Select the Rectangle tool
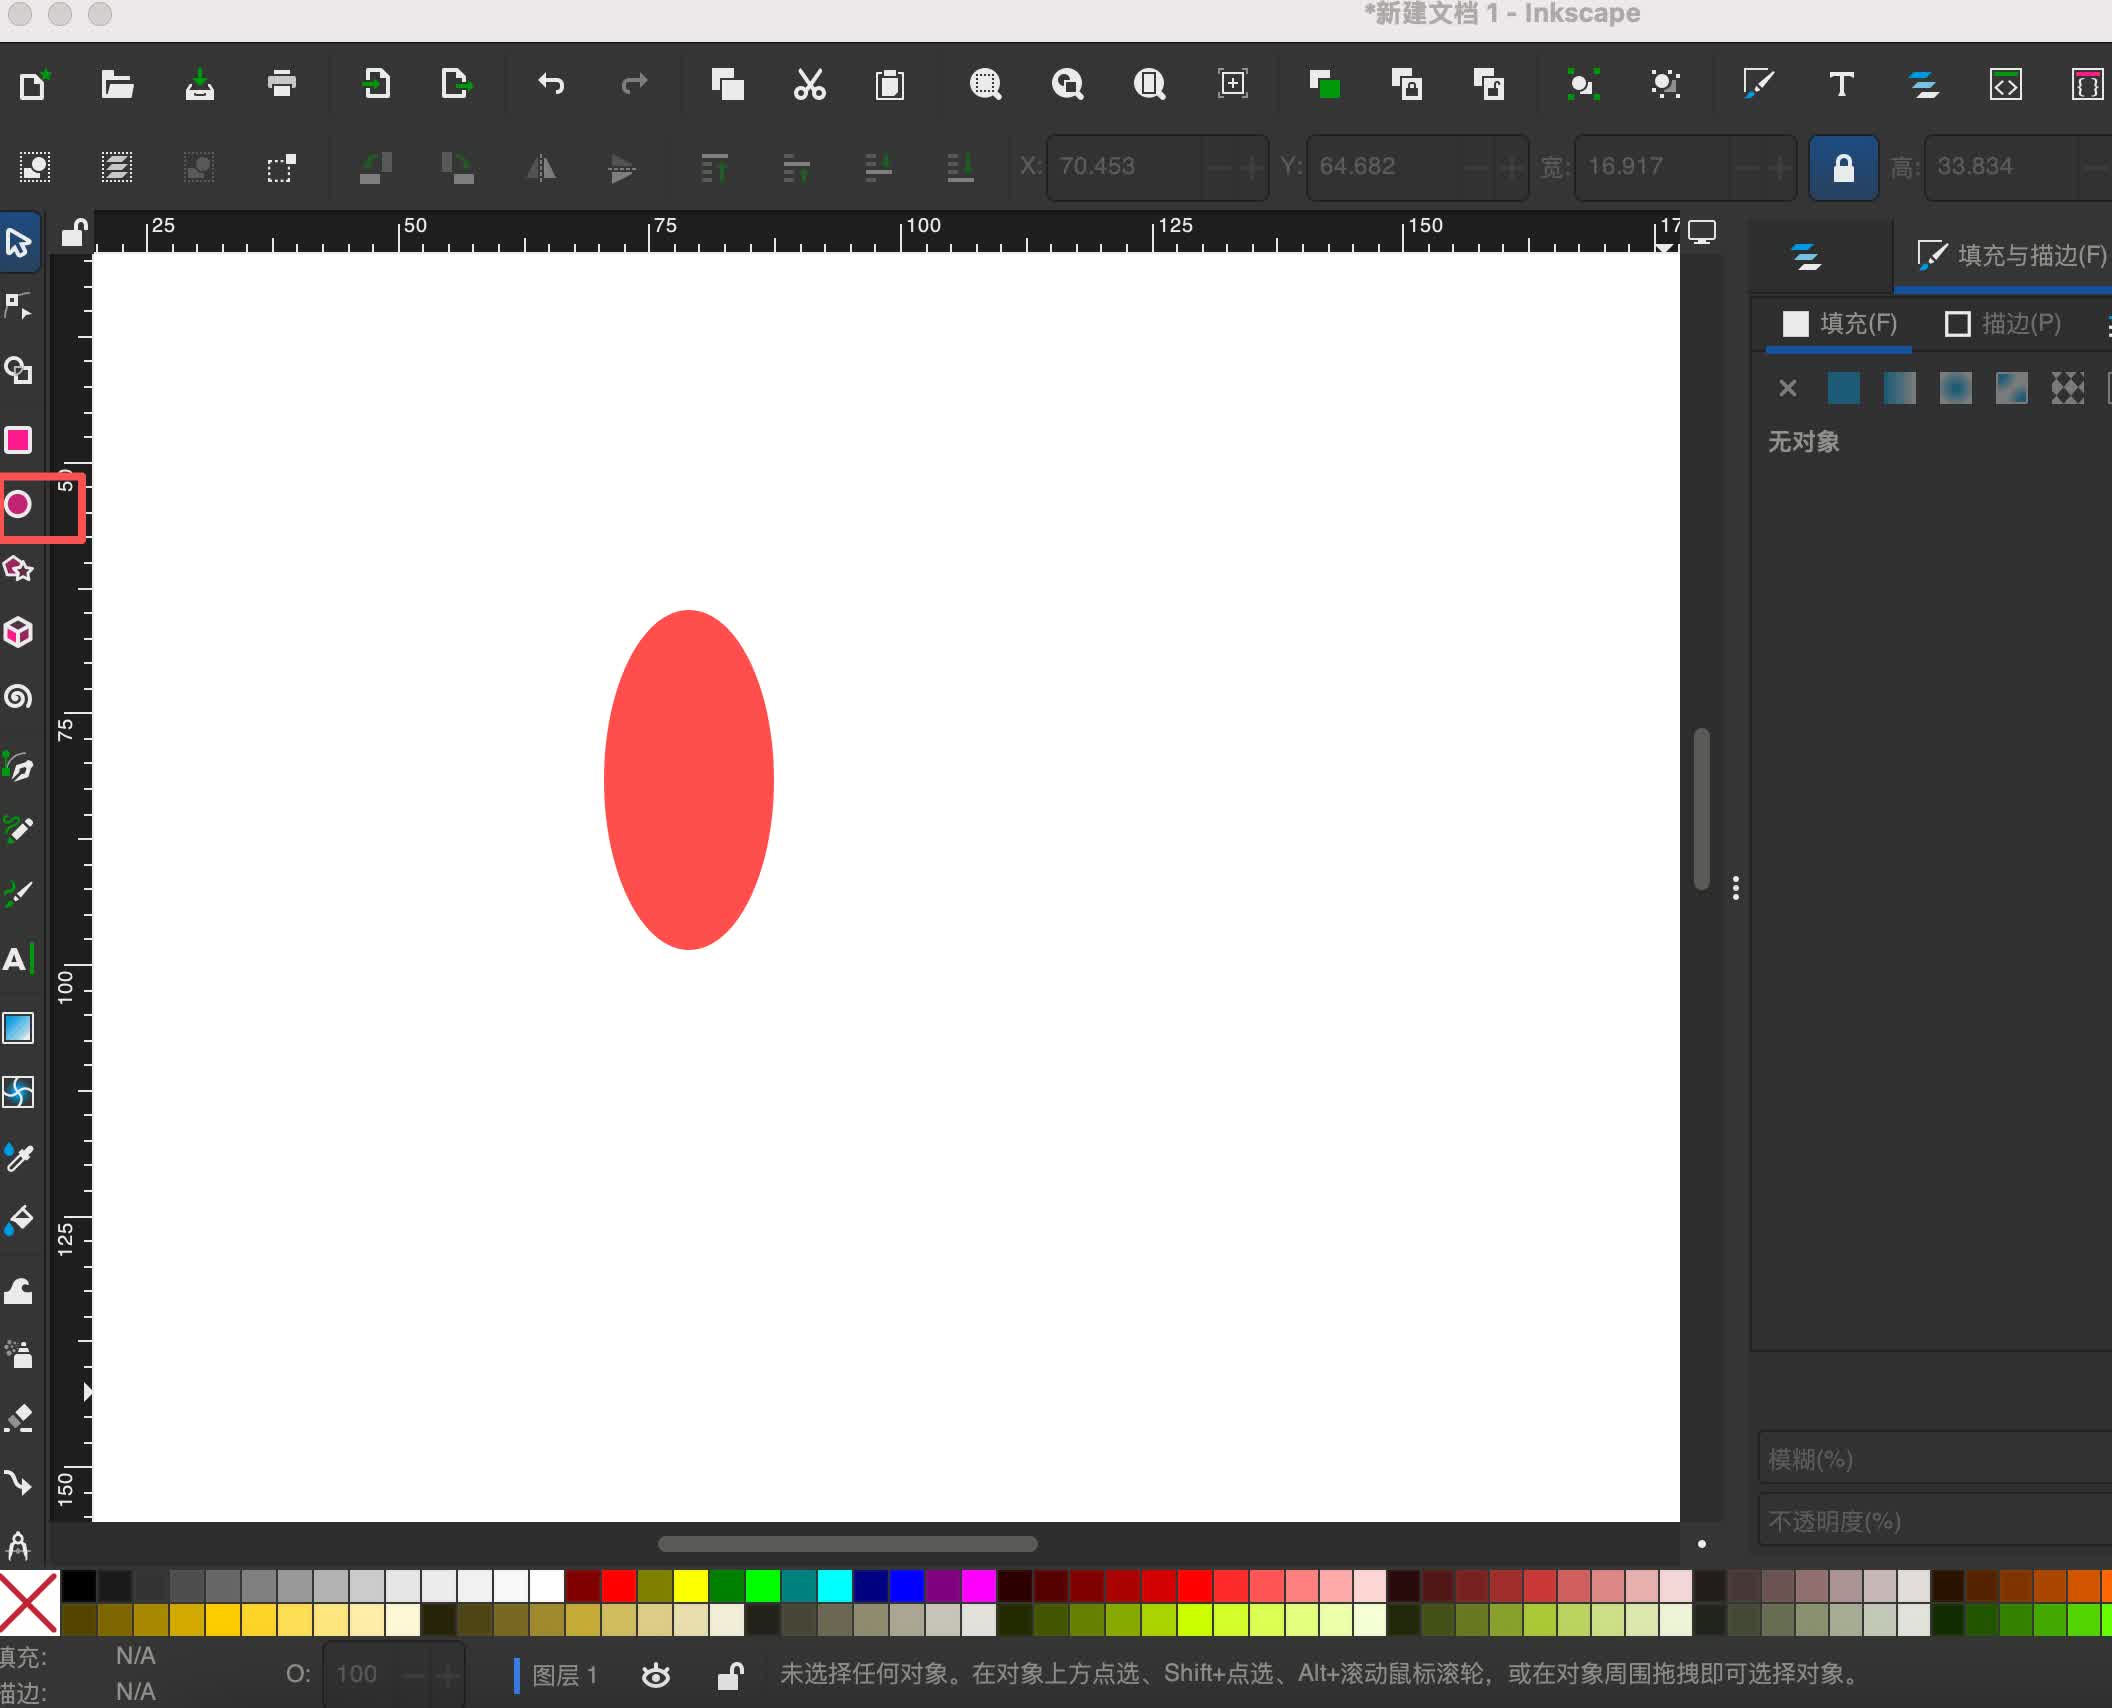The width and height of the screenshot is (2112, 1708). [19, 440]
